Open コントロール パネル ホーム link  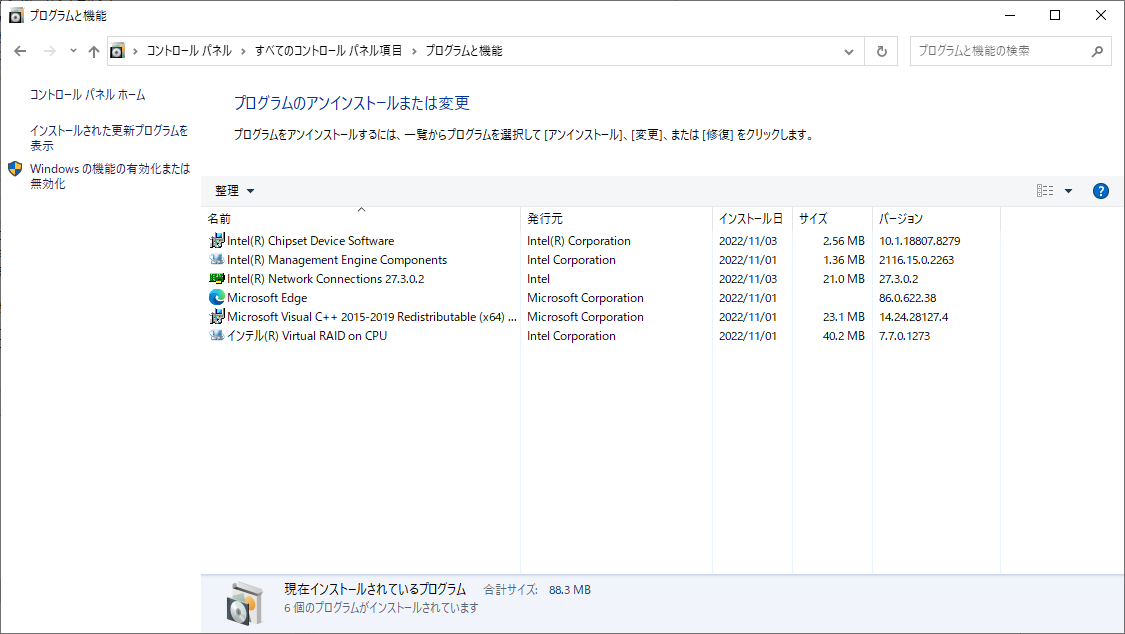88,95
